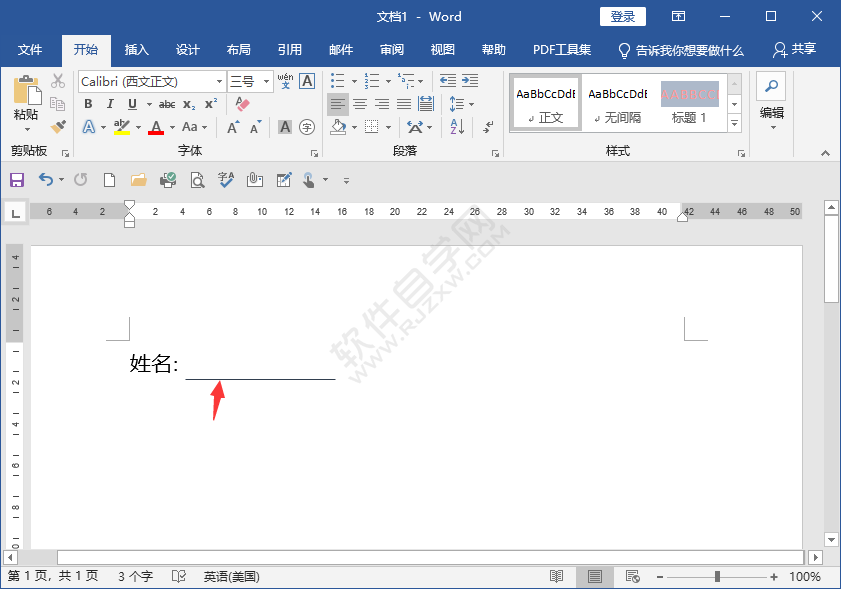Switch to the 设计 tab
Image resolution: width=841 pixels, height=589 pixels.
pos(188,50)
